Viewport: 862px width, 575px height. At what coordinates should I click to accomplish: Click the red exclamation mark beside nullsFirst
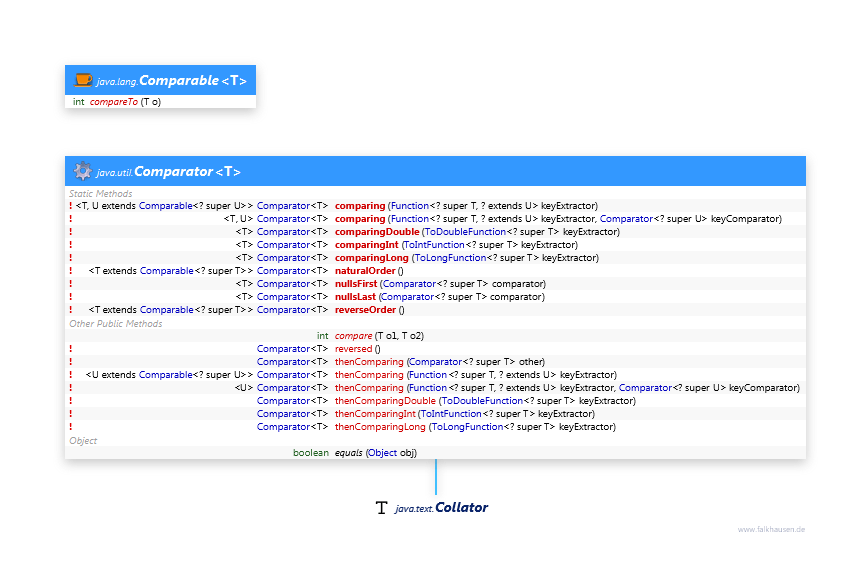70,284
